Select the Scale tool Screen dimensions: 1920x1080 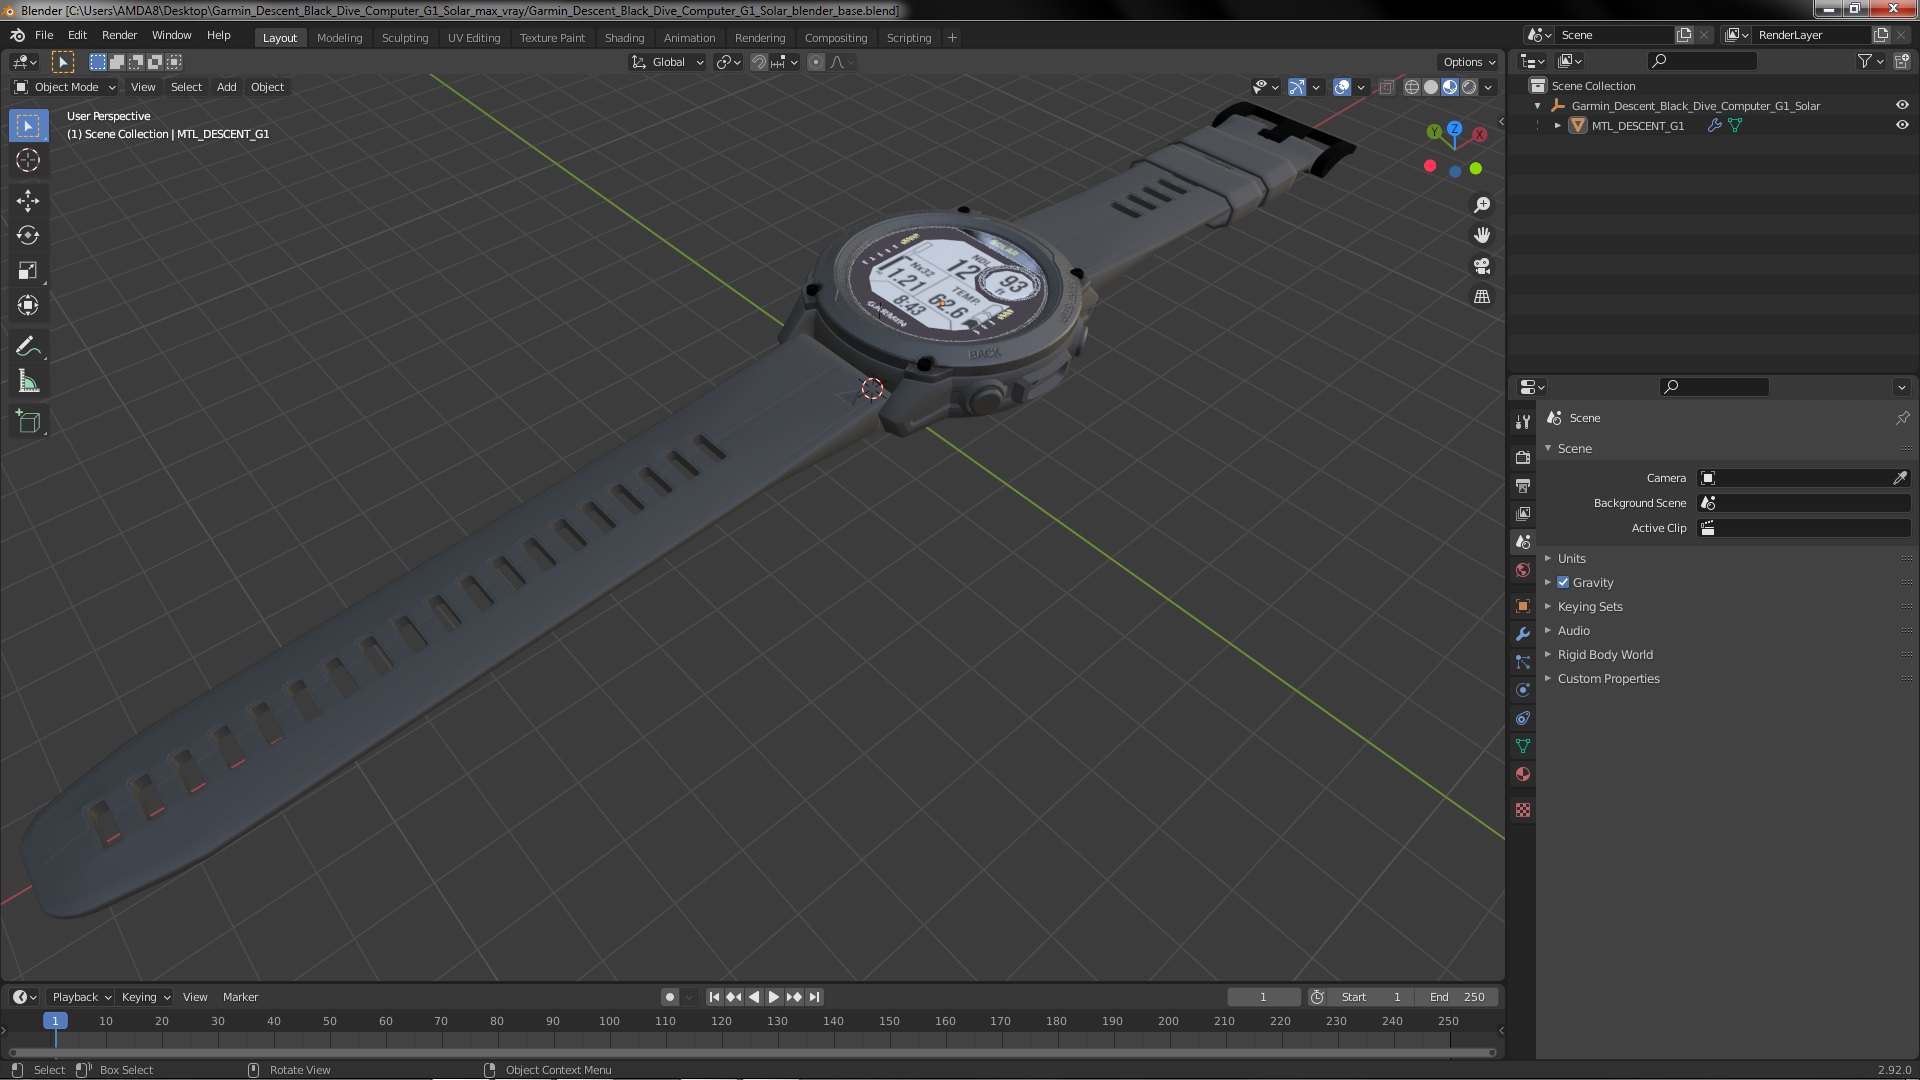pyautogui.click(x=28, y=271)
